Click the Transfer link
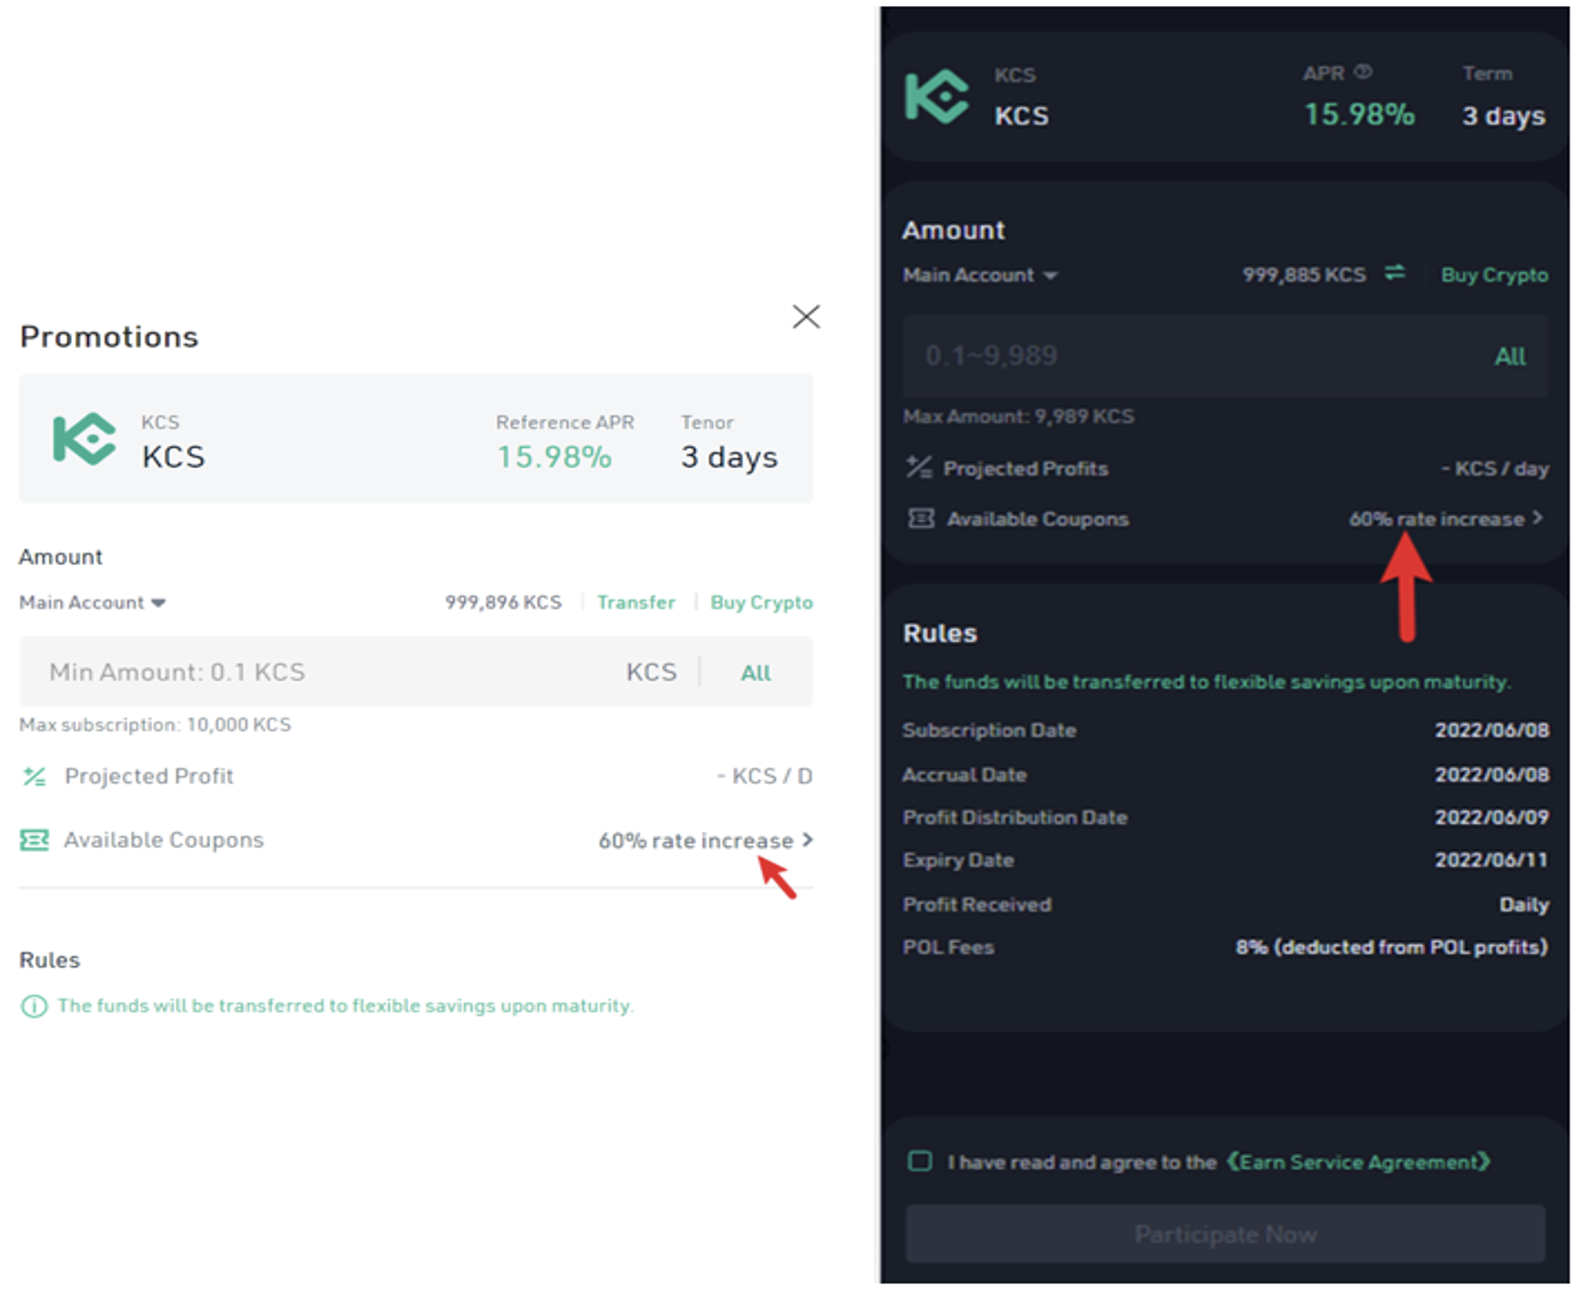Viewport: 1576px width, 1290px height. [x=635, y=602]
